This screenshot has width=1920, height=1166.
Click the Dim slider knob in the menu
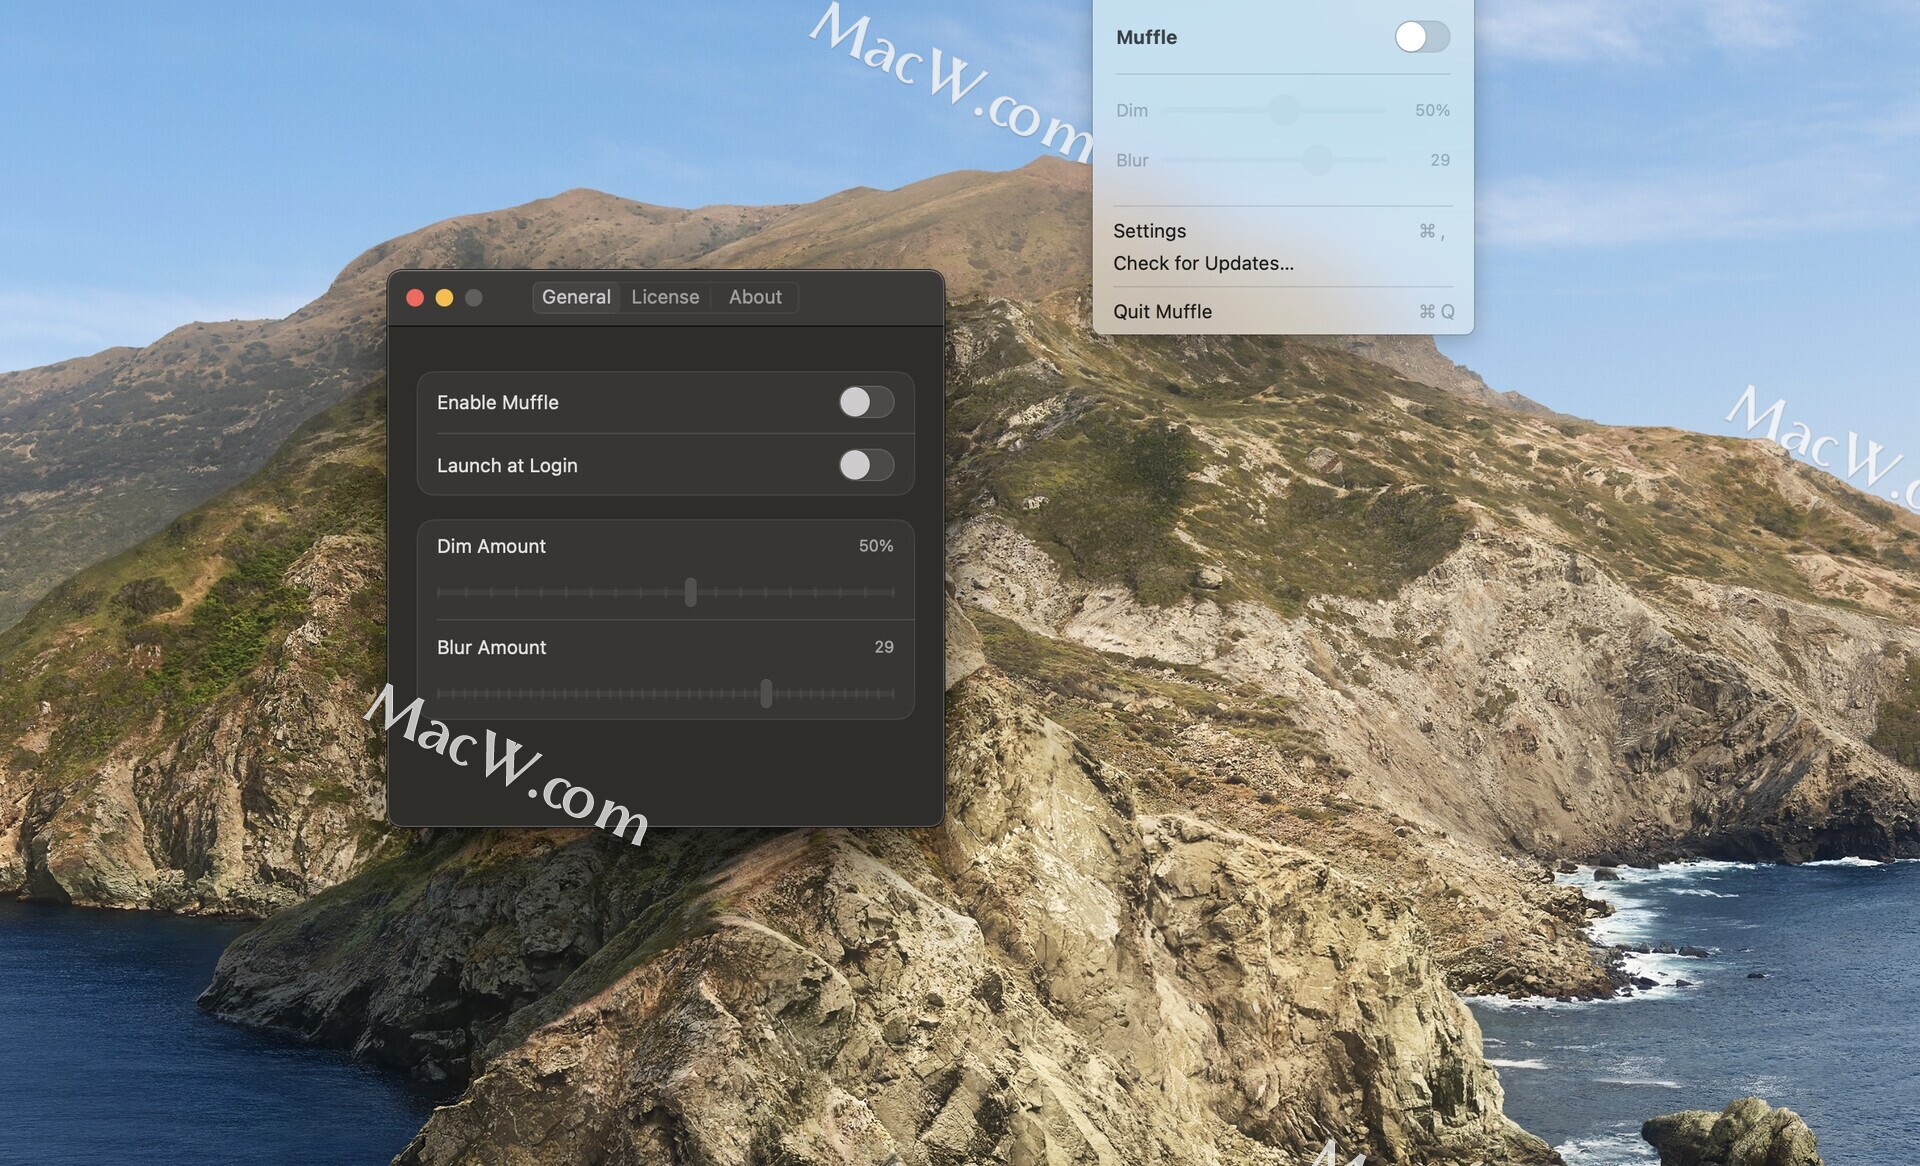(x=1284, y=110)
